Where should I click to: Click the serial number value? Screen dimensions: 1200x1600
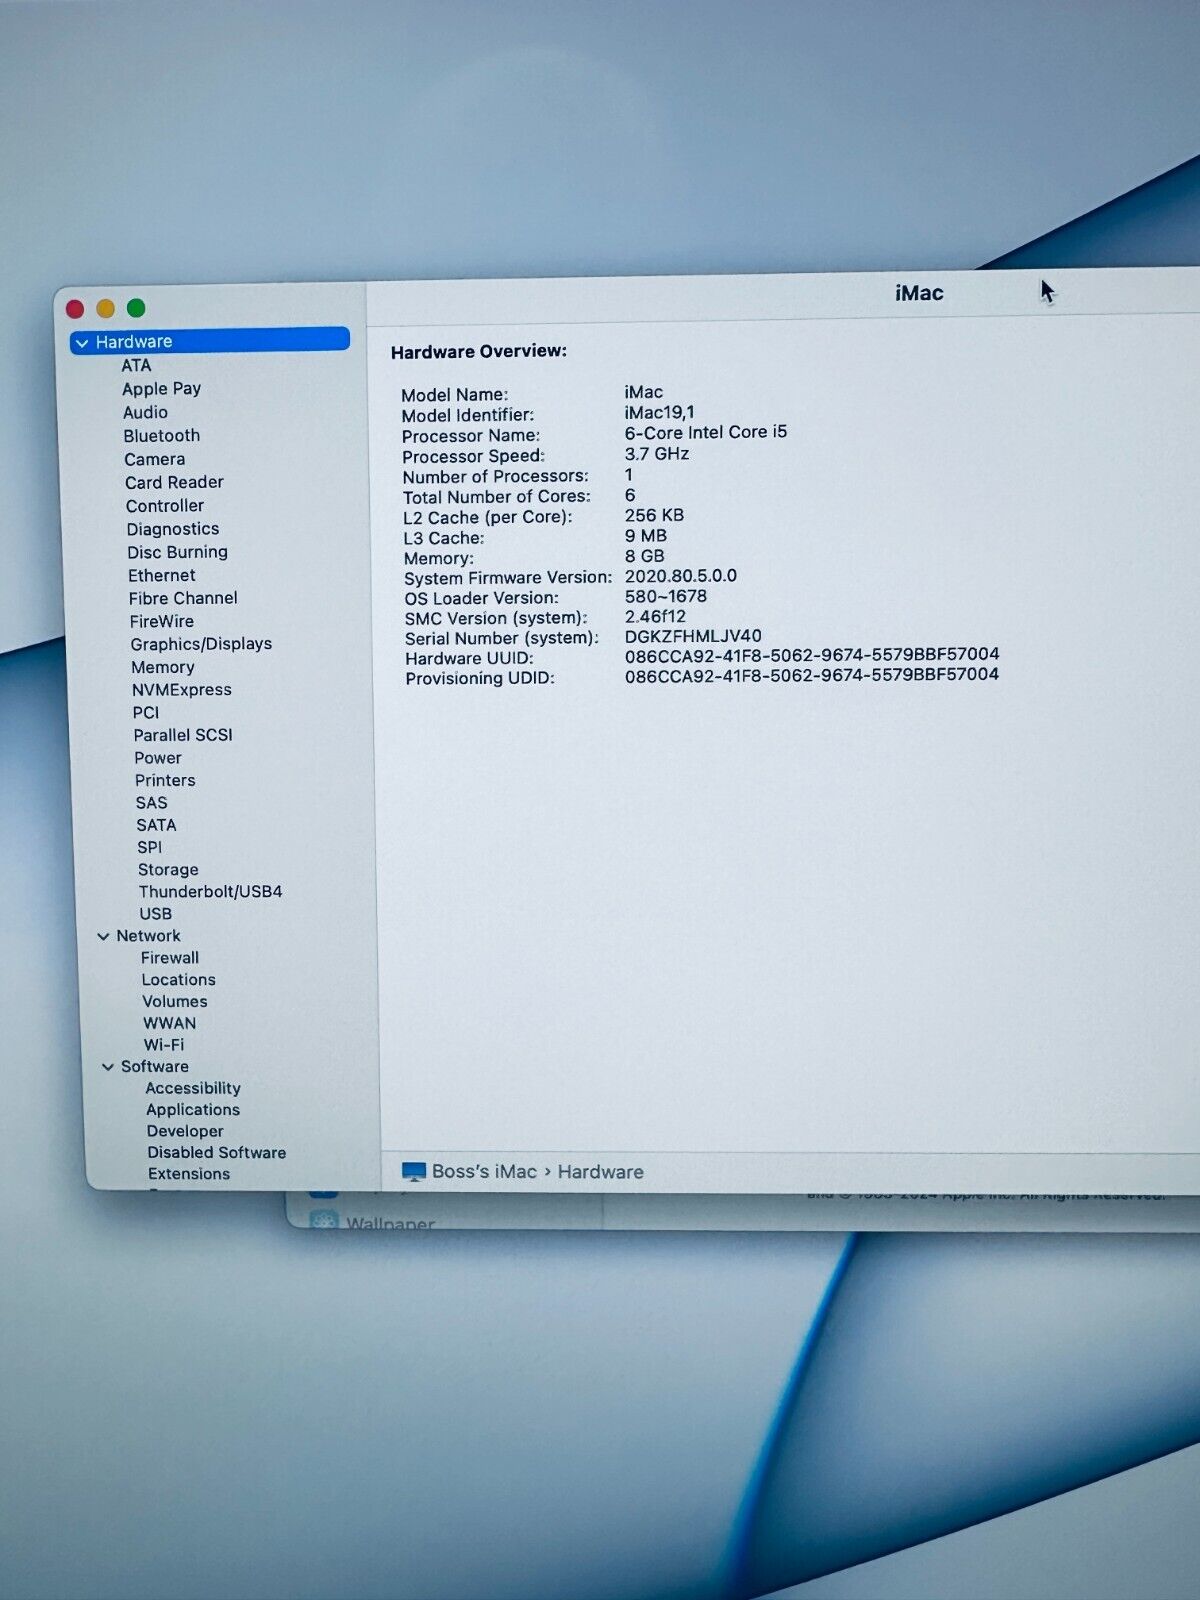click(x=693, y=636)
